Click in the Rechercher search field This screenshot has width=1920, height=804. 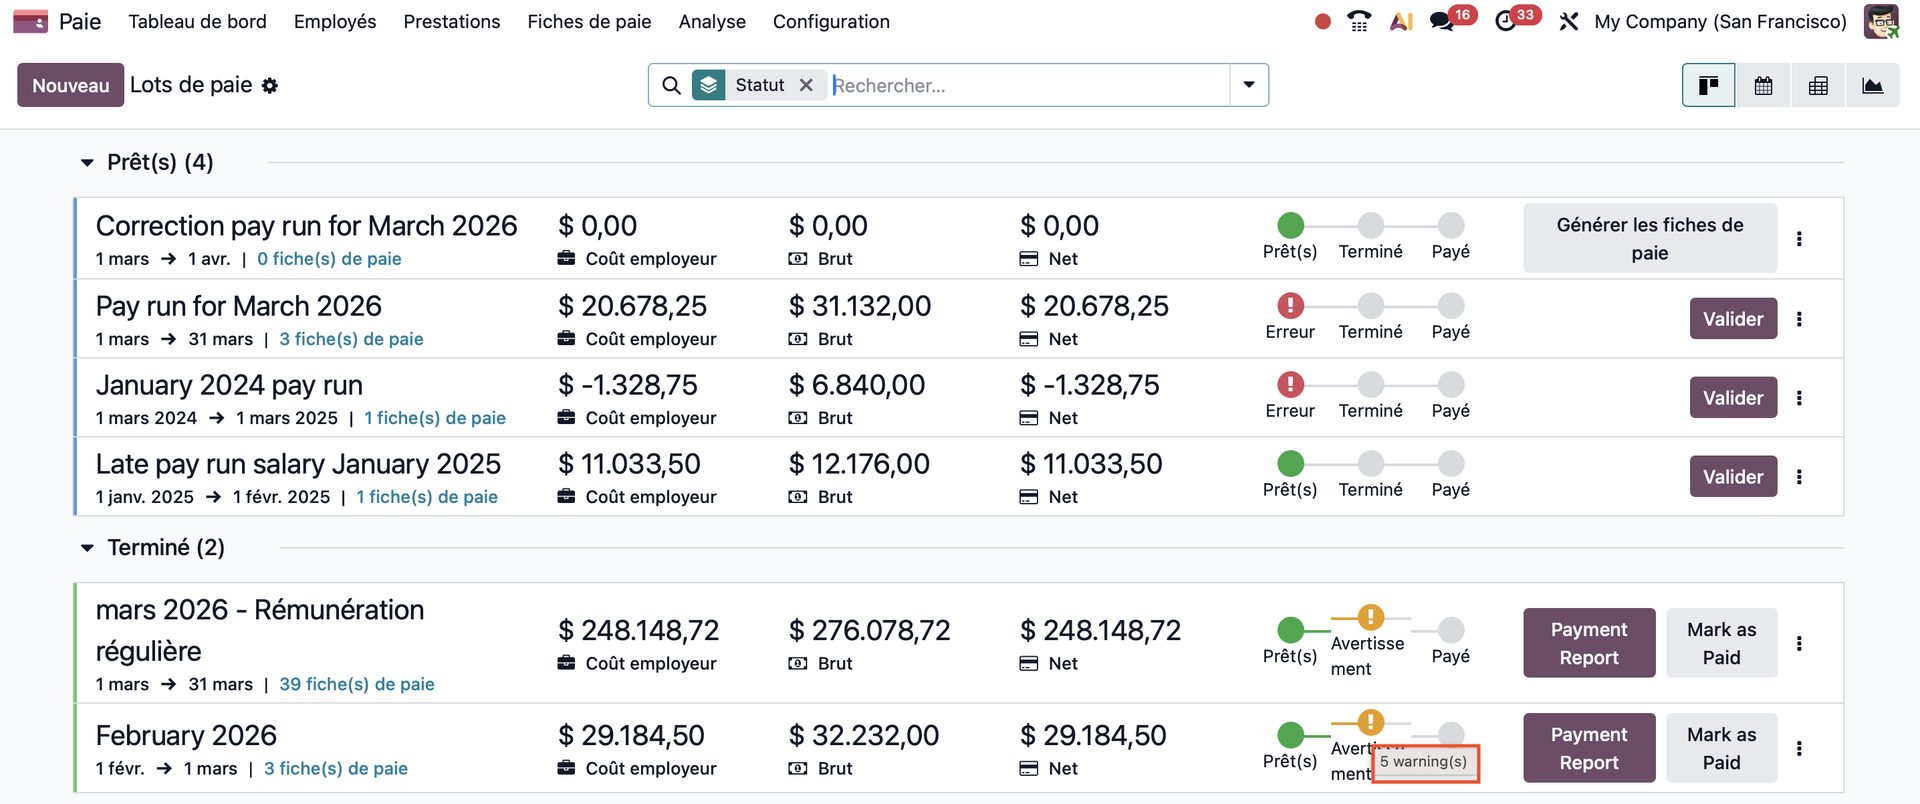tap(1028, 85)
